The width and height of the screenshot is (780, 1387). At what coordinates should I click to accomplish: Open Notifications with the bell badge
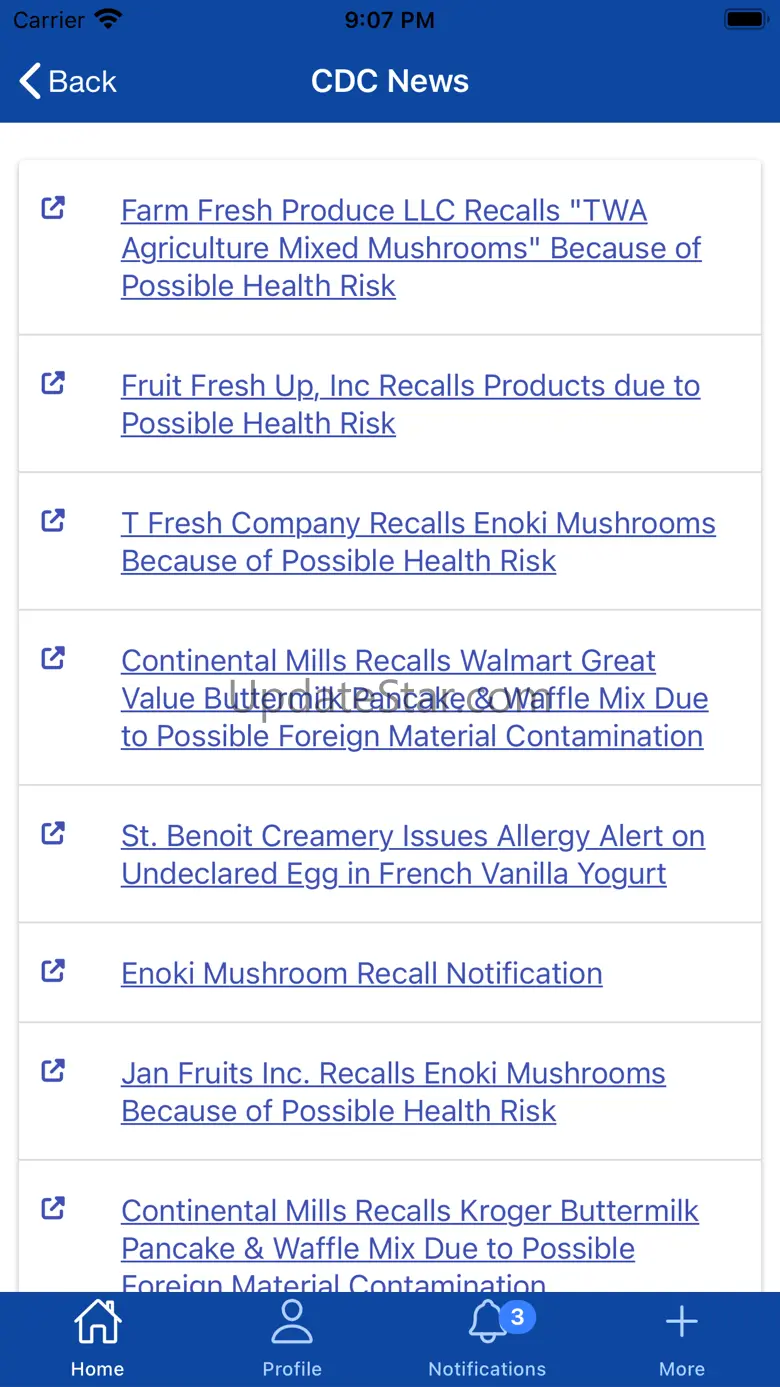(x=487, y=1338)
